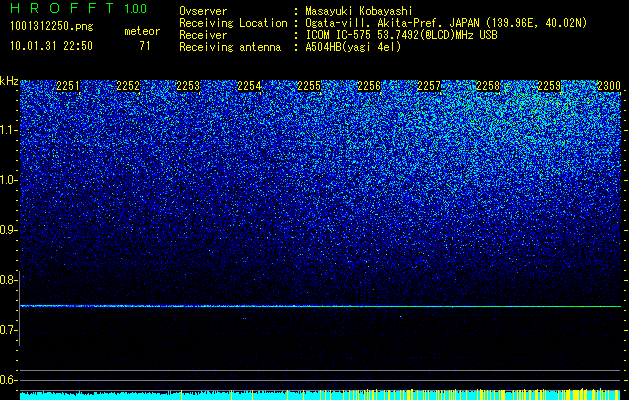The width and height of the screenshot is (629, 400).
Task: Select the file name 1001312250.png
Action: [x=52, y=27]
